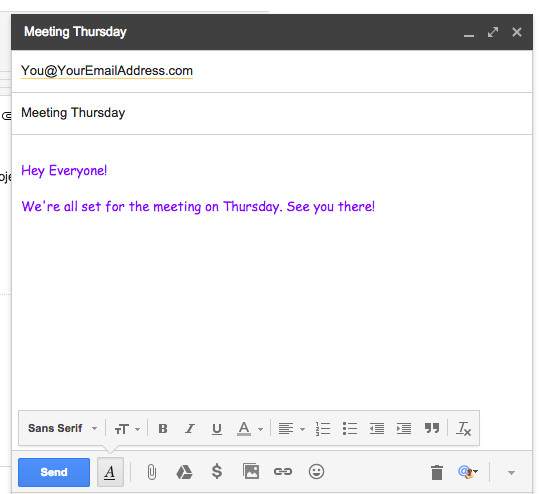Click the line 'Hey Everyone!' in the body
Screen dimensions: 542x494
[64, 171]
